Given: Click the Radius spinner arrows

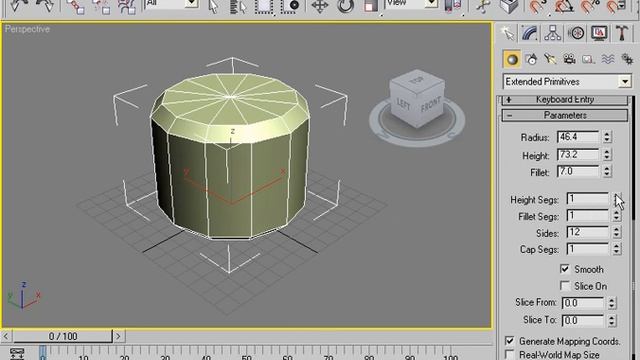Looking at the screenshot, I should click(x=607, y=137).
